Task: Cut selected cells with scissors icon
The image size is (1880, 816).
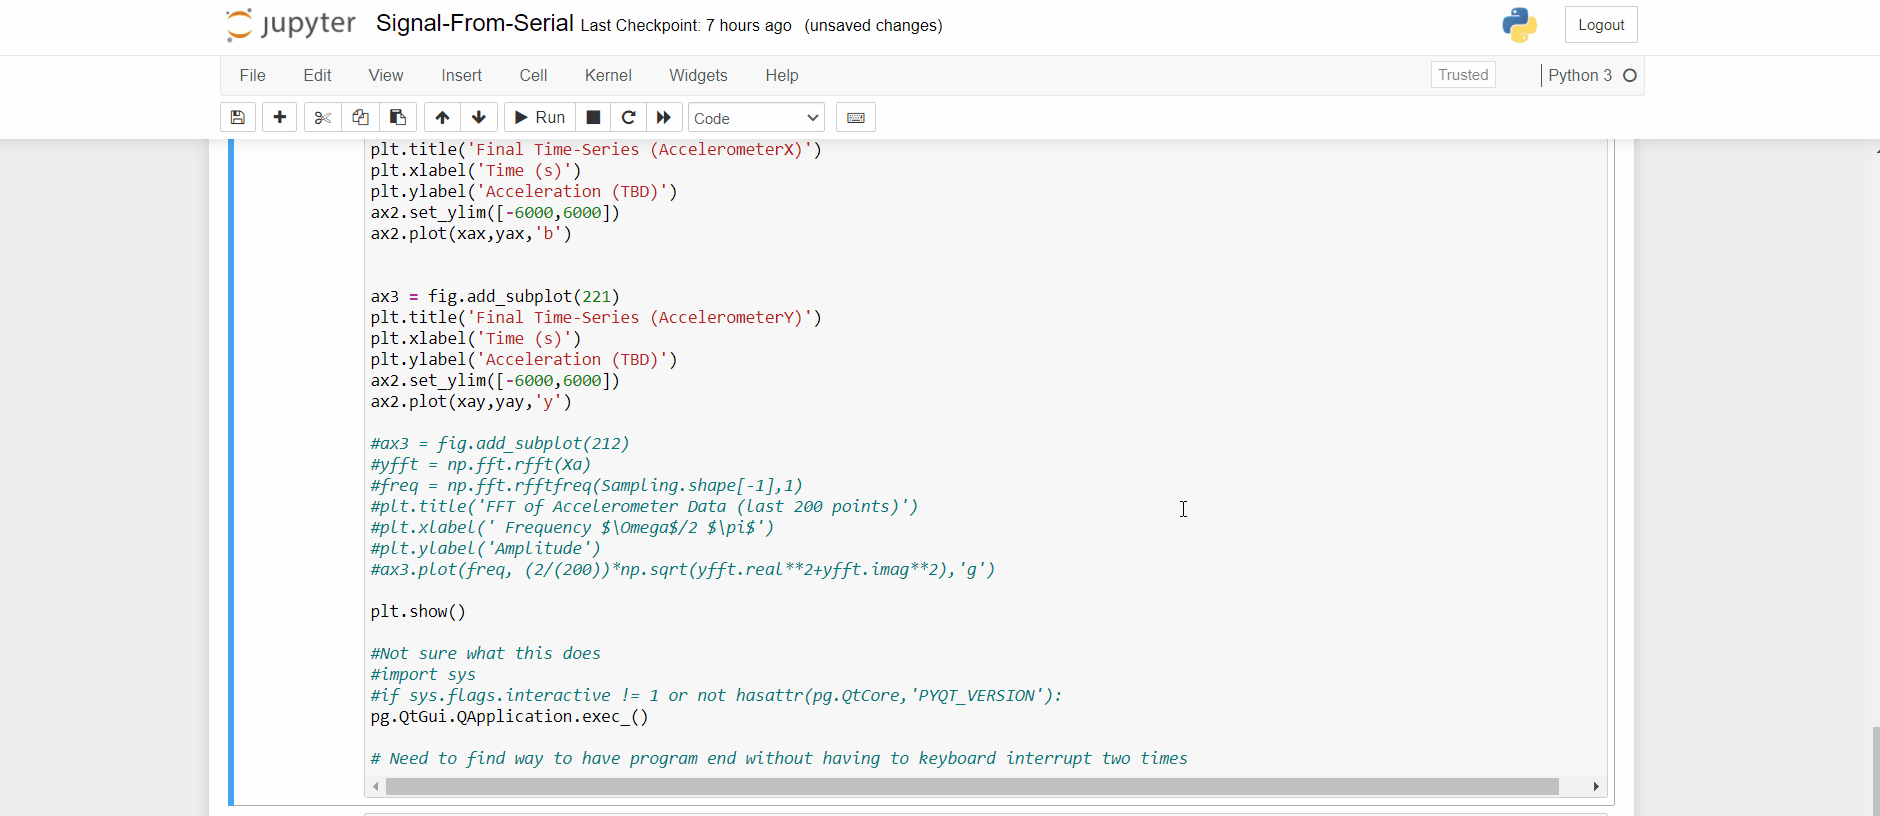Action: pos(322,118)
